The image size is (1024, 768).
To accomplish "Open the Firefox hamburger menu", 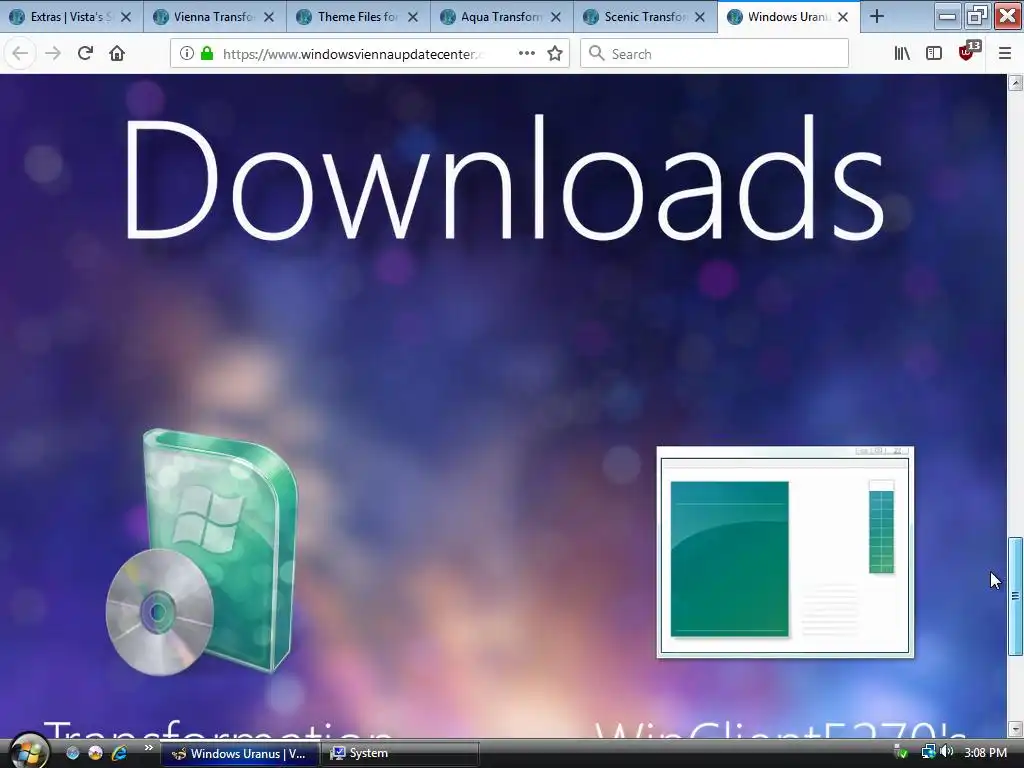I will (1004, 54).
